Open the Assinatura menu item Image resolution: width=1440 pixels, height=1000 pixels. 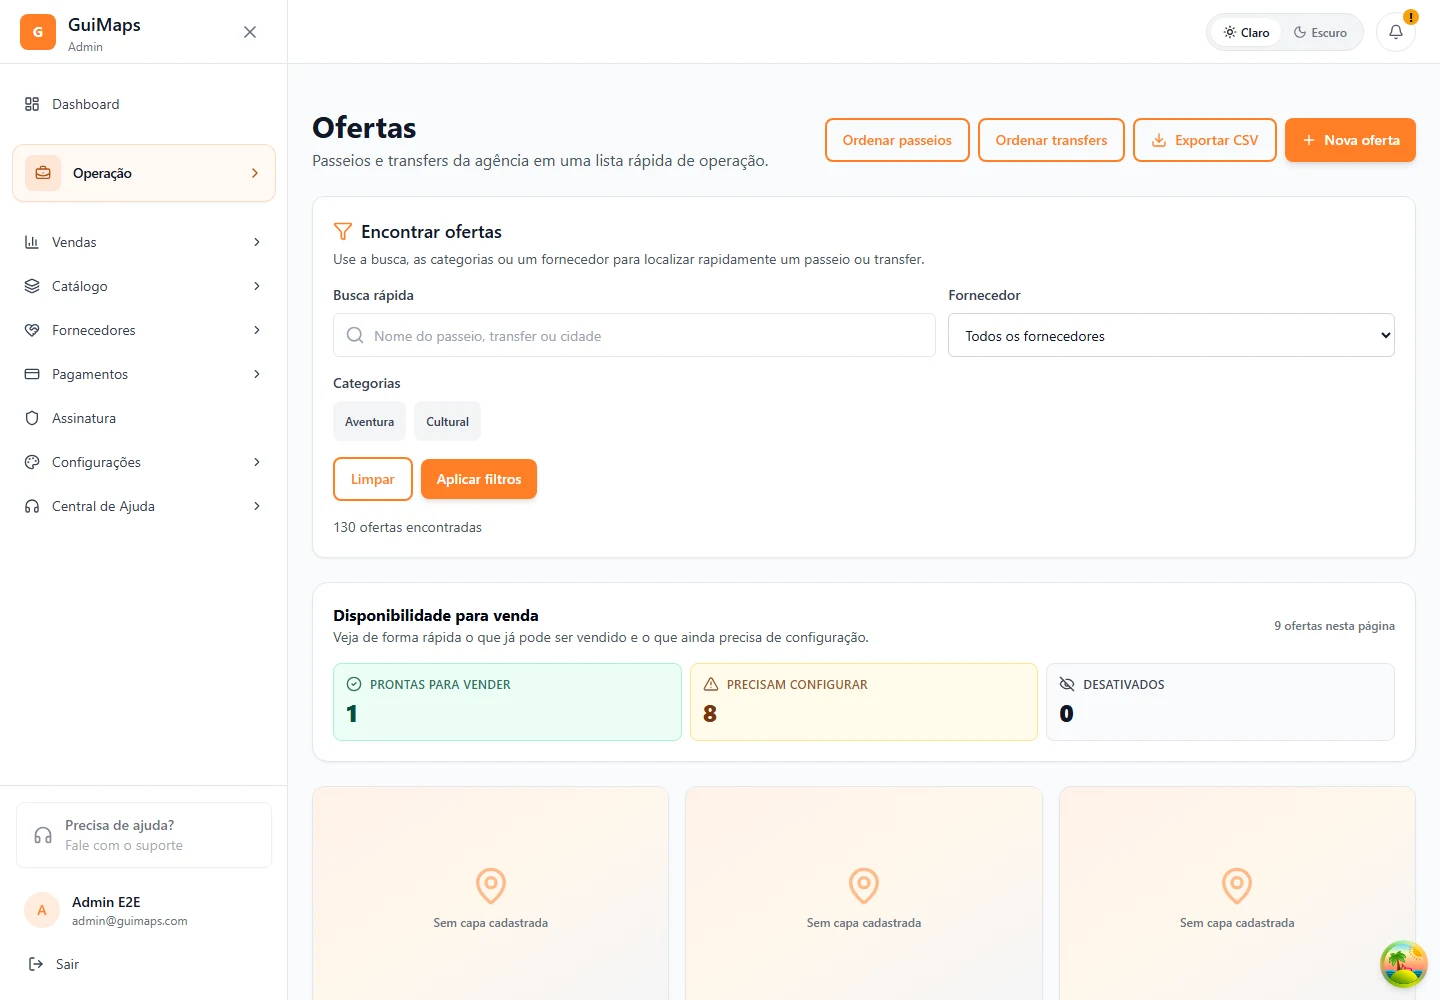[x=144, y=418]
